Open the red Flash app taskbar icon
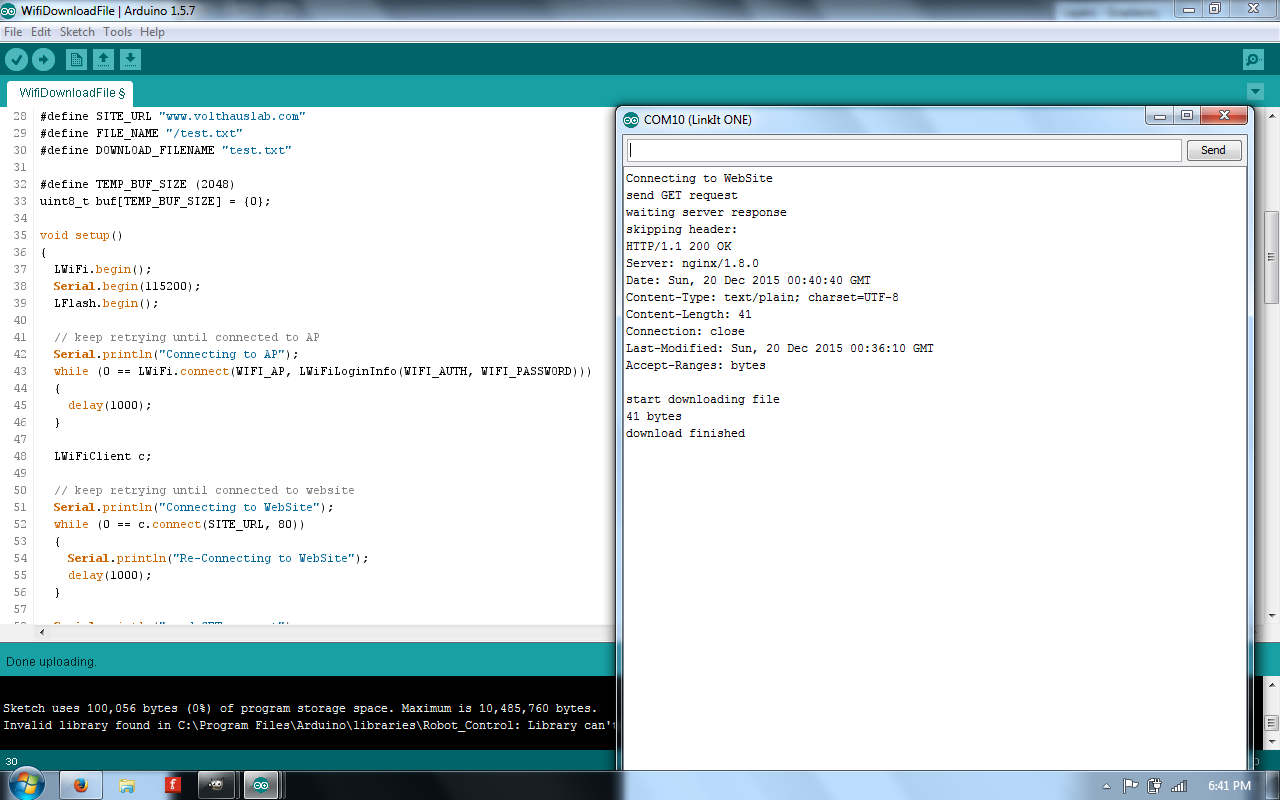This screenshot has height=800, width=1280. 173,785
